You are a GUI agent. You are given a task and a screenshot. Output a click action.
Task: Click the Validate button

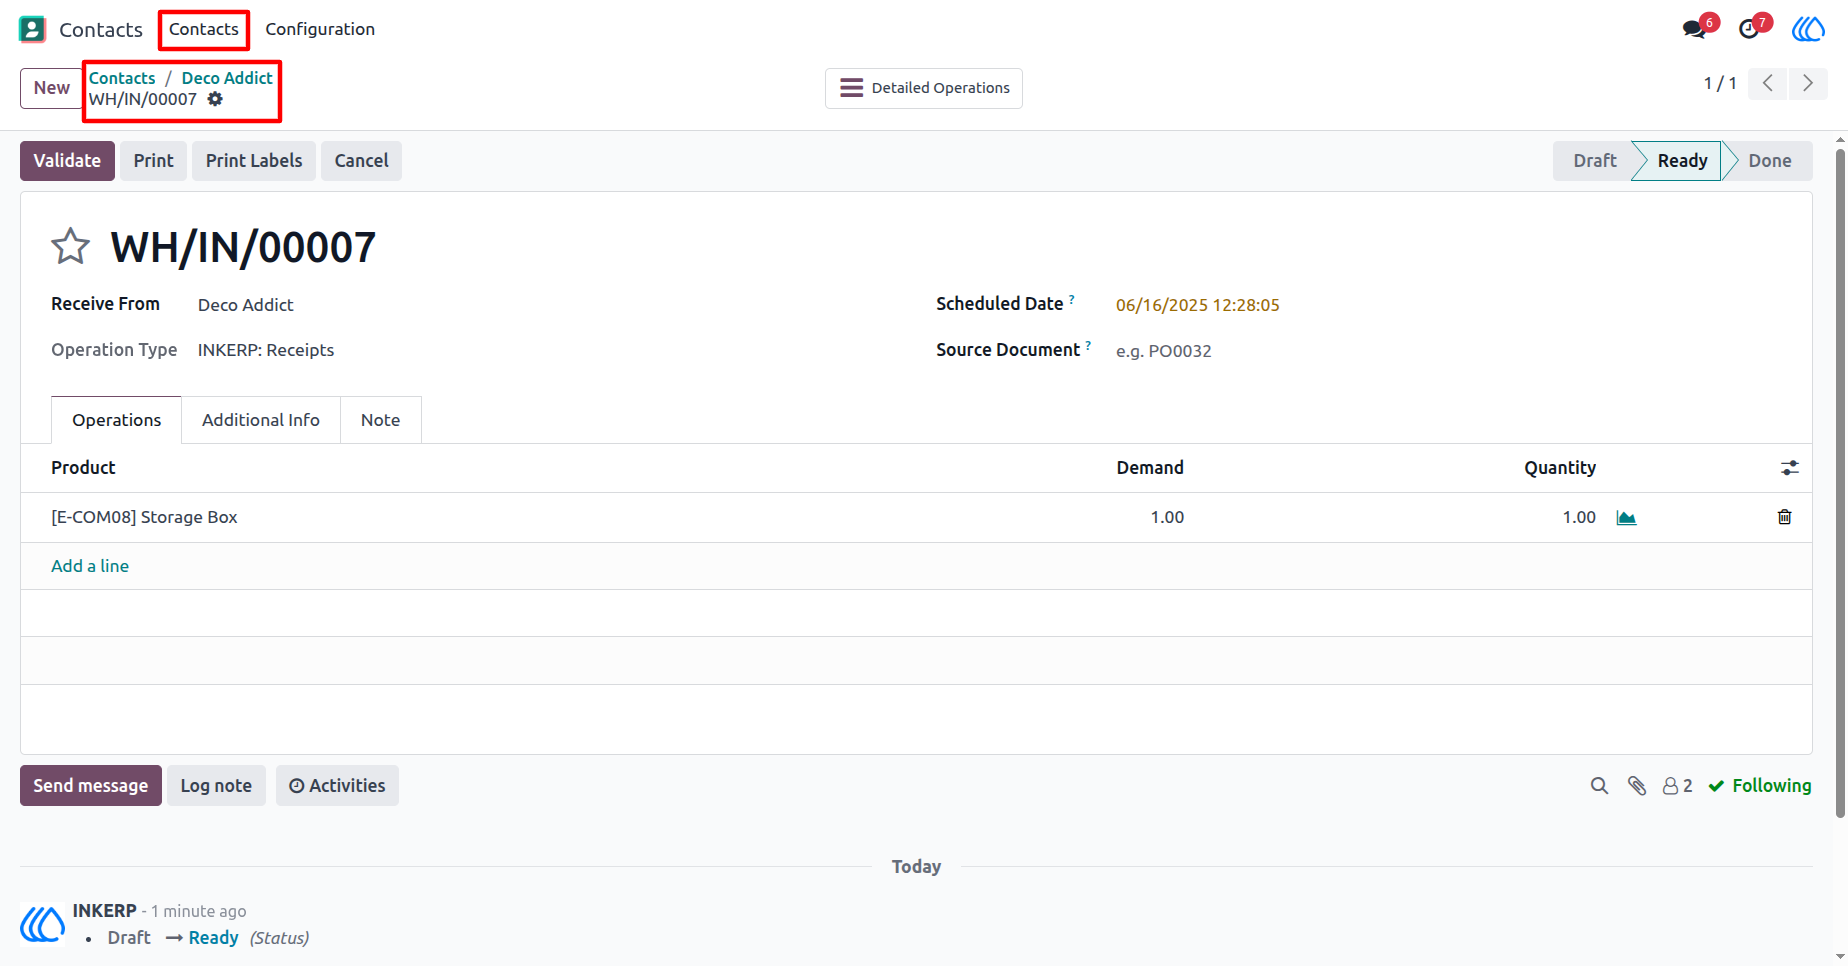(x=67, y=161)
